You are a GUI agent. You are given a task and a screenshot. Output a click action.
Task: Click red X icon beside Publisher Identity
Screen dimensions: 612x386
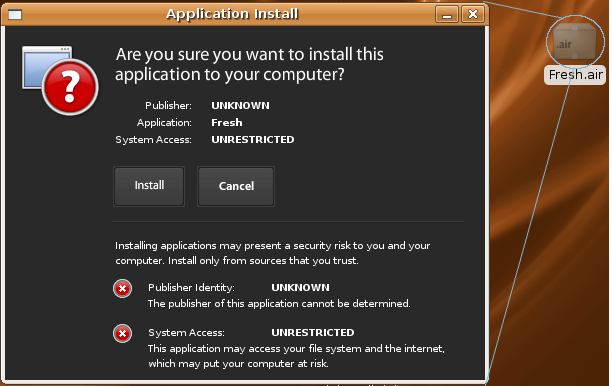tap(123, 289)
